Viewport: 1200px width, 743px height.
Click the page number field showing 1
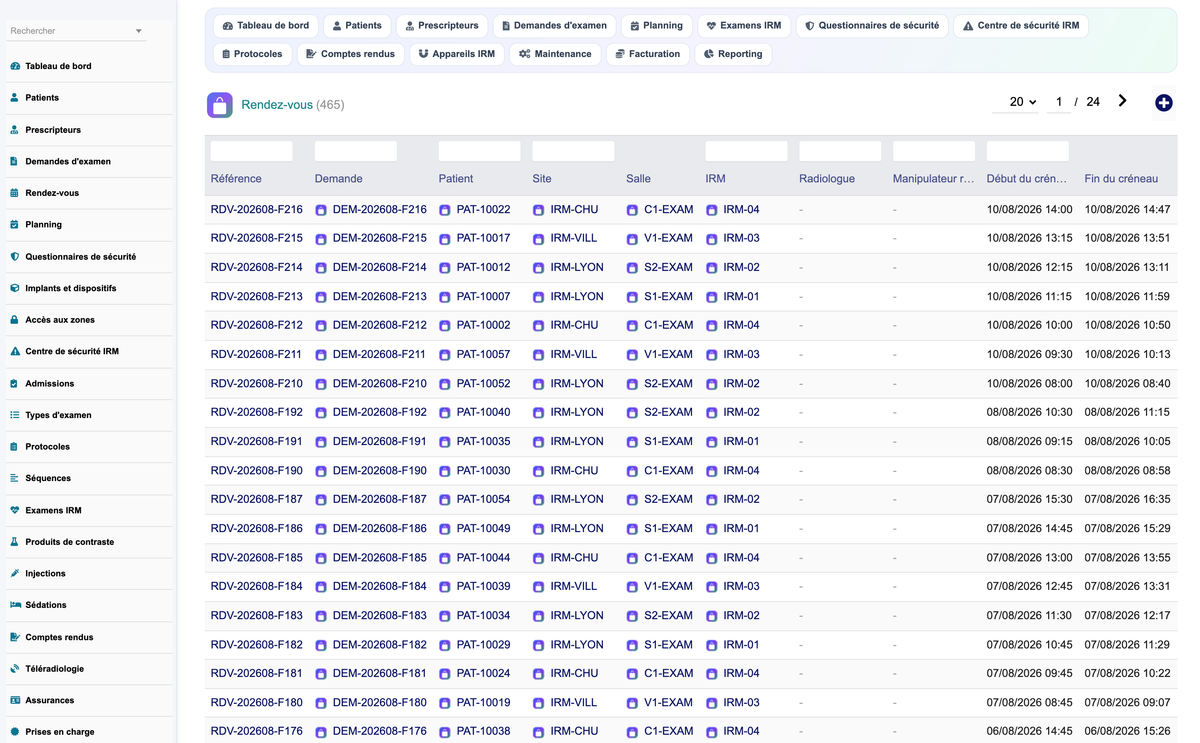pyautogui.click(x=1058, y=102)
